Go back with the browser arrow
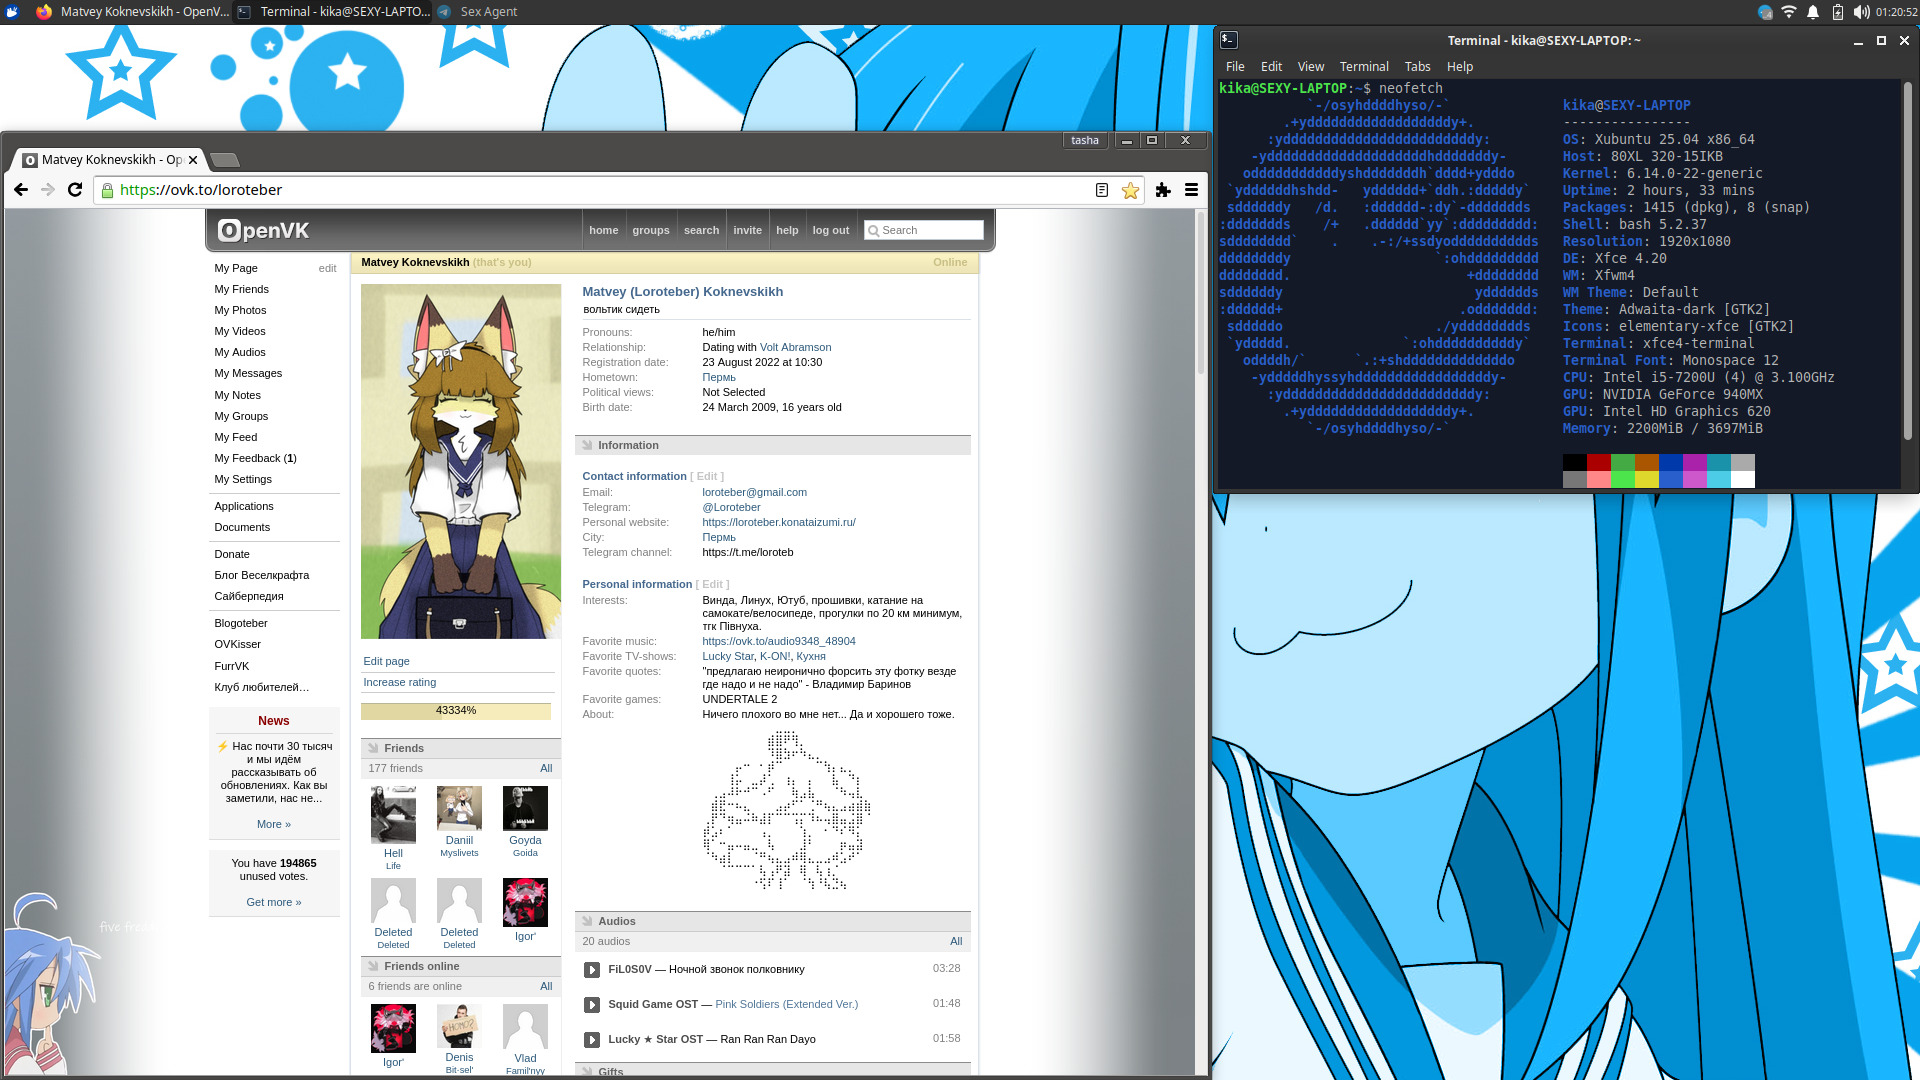 (21, 190)
